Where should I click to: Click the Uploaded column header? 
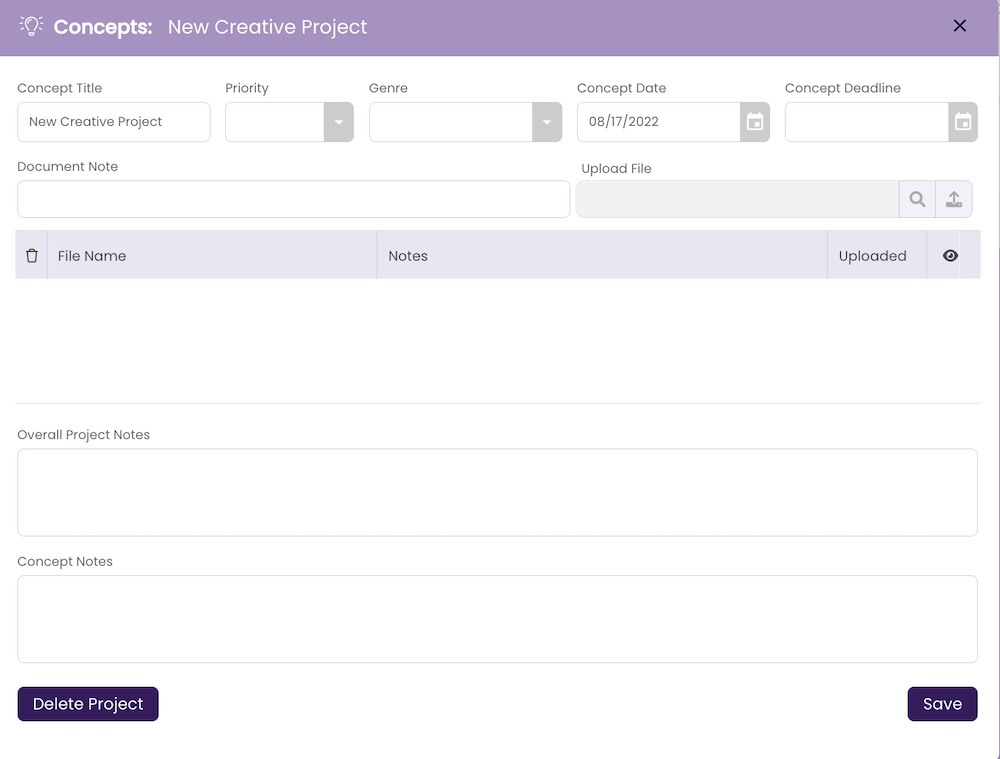877,256
